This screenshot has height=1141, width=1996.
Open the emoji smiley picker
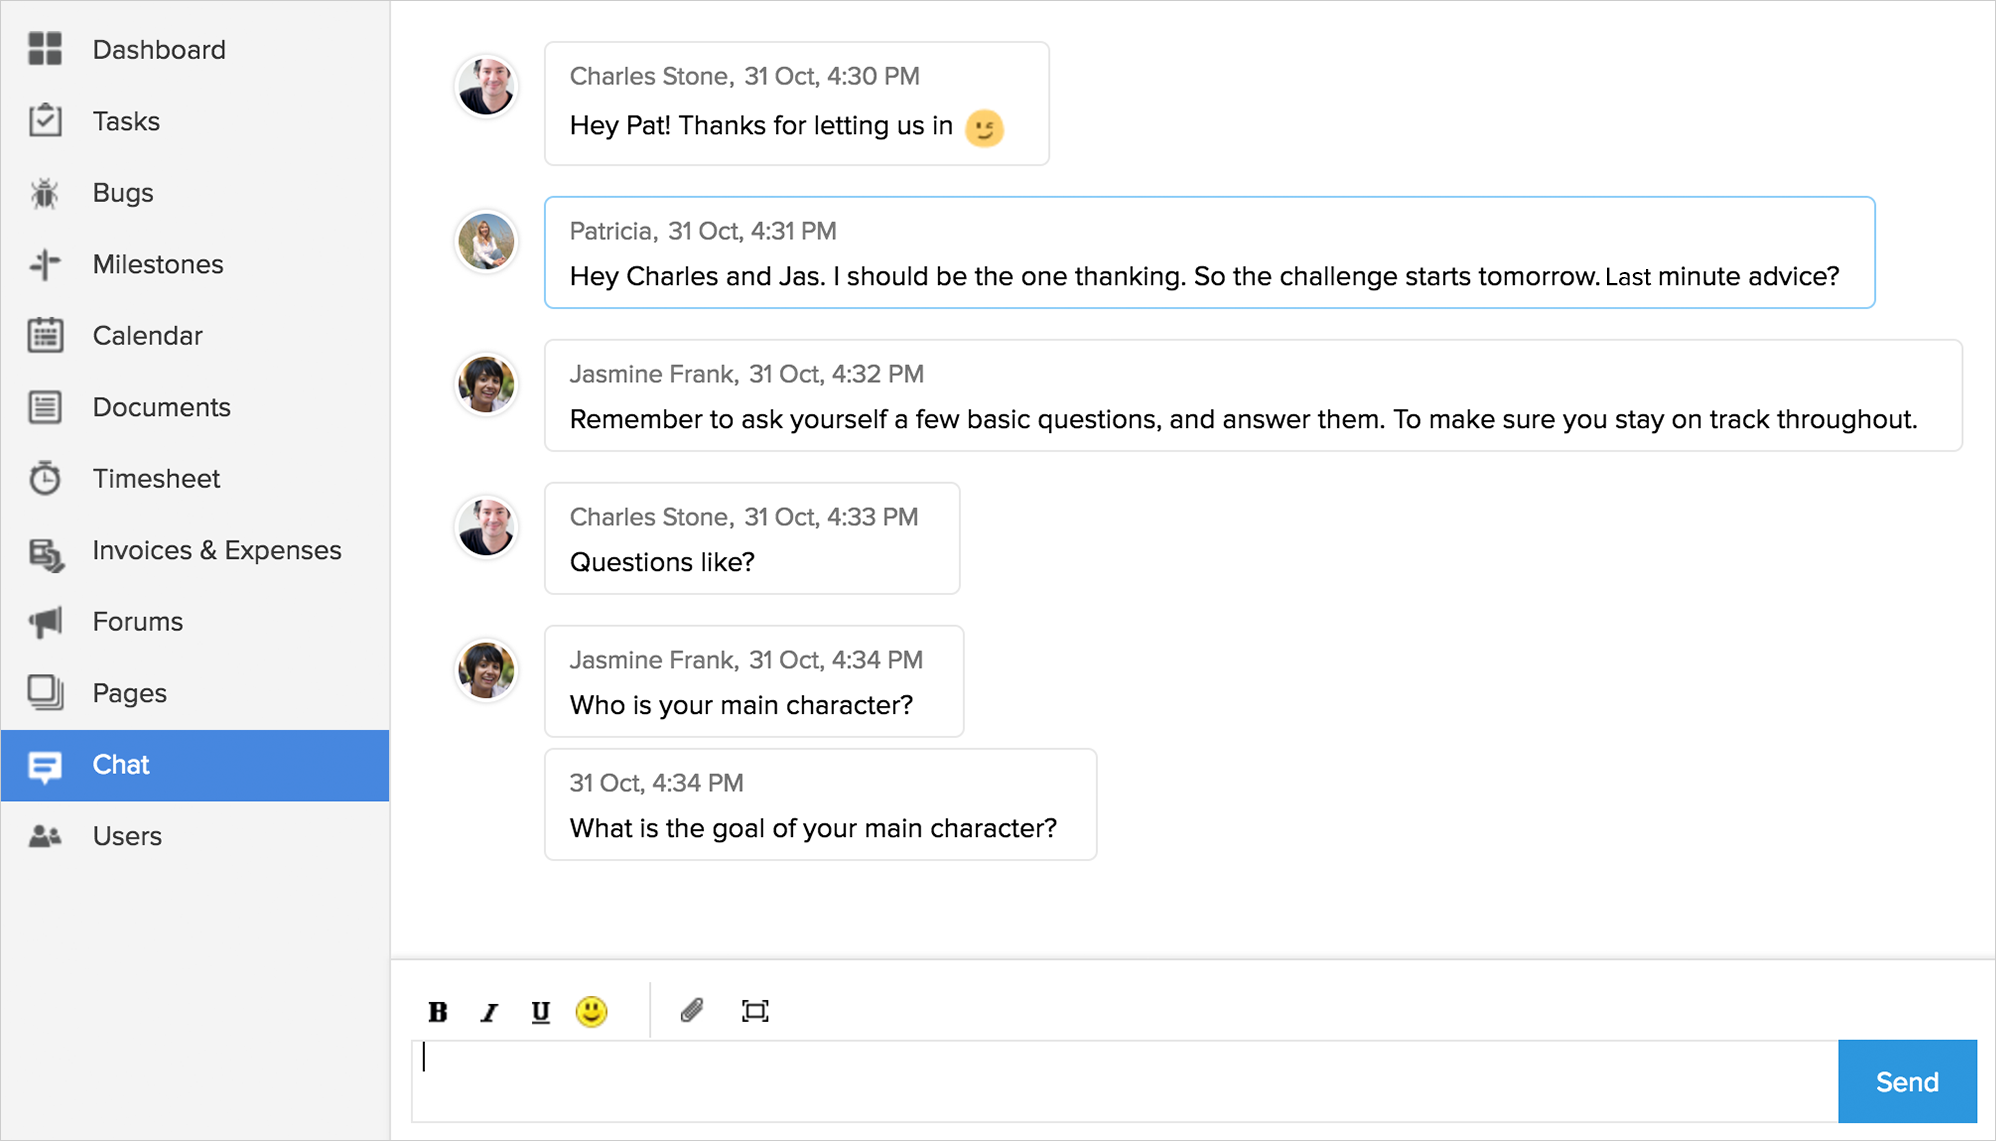point(591,1011)
